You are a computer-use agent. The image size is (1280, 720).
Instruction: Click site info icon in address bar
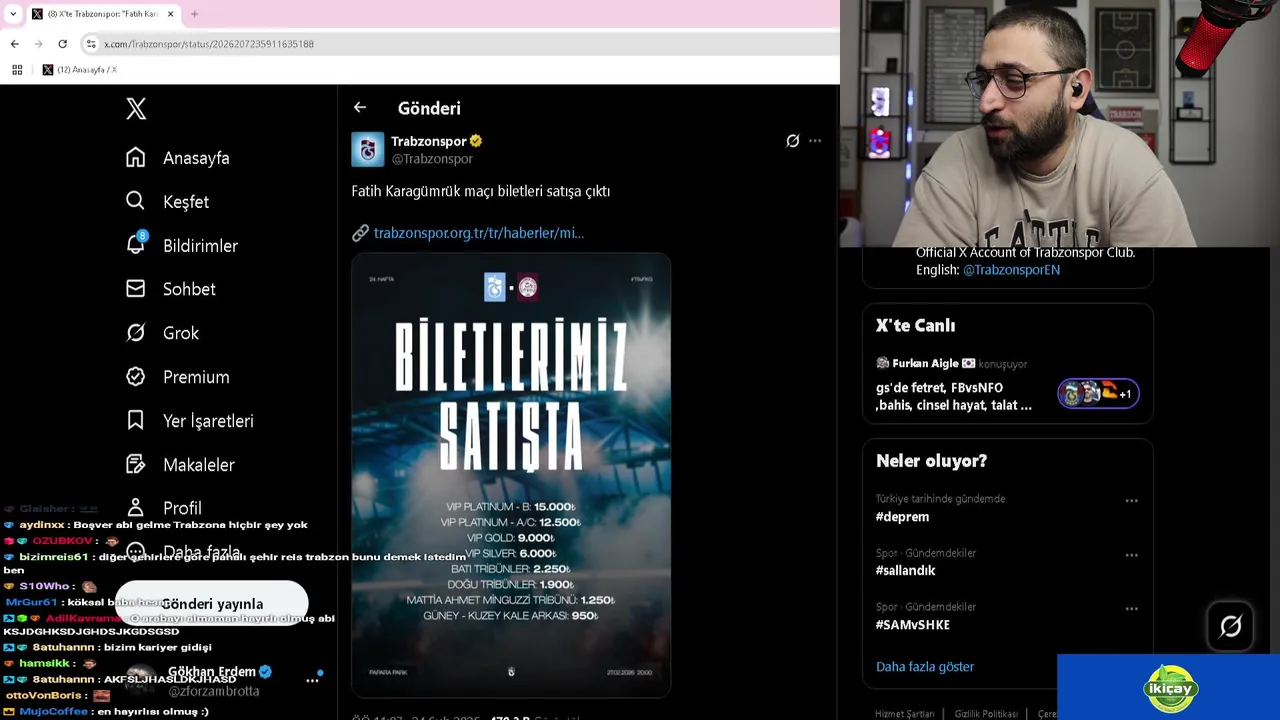pyautogui.click(x=91, y=44)
